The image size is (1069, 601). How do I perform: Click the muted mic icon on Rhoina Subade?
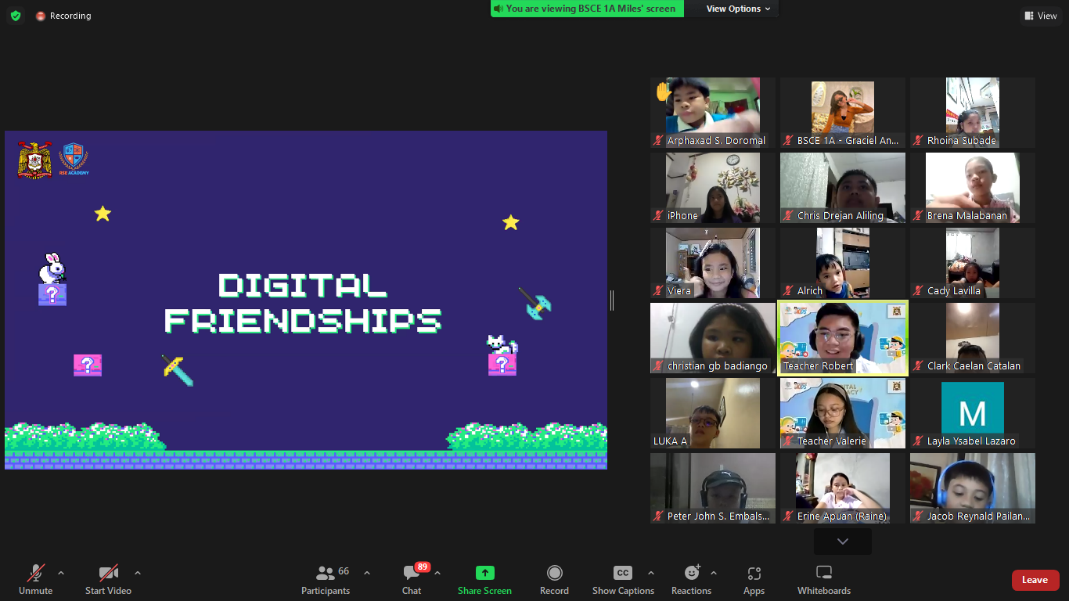coord(918,140)
